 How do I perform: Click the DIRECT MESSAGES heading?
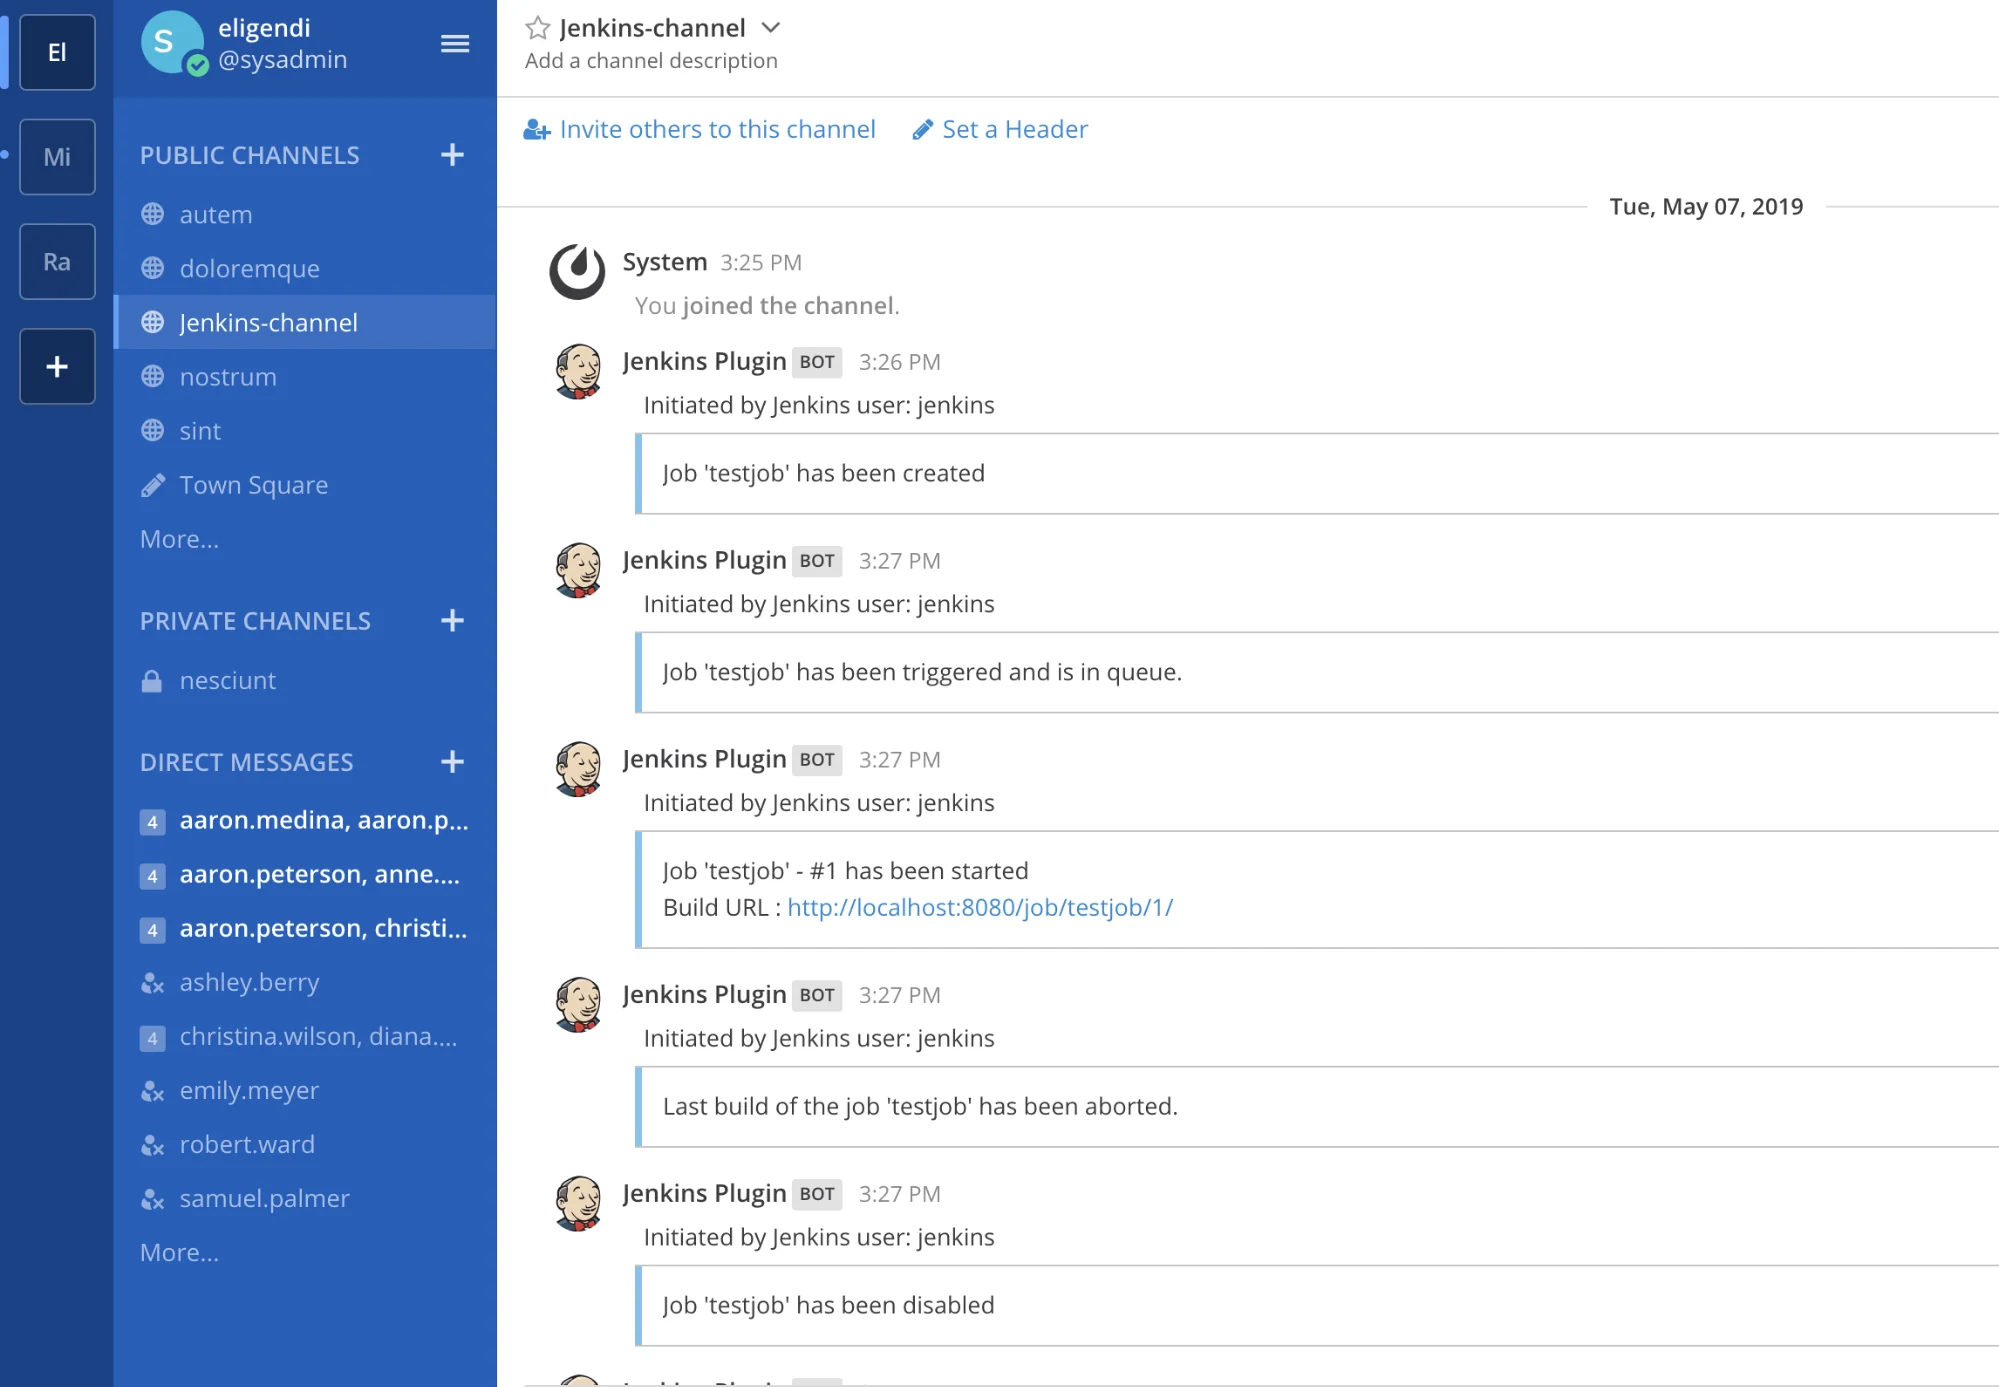pos(246,763)
